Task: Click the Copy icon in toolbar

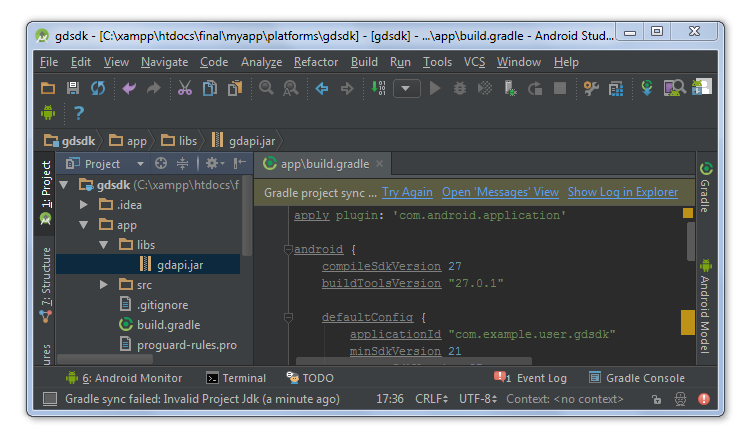Action: tap(210, 88)
